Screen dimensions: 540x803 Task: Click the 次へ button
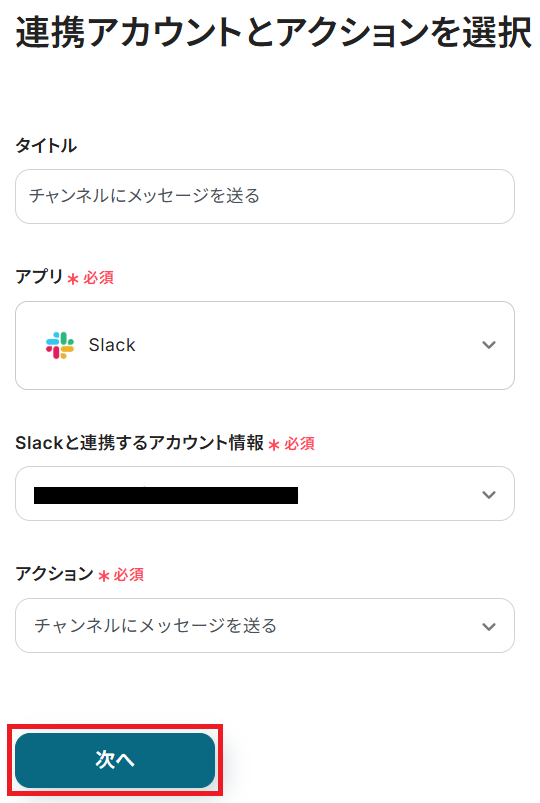click(115, 760)
